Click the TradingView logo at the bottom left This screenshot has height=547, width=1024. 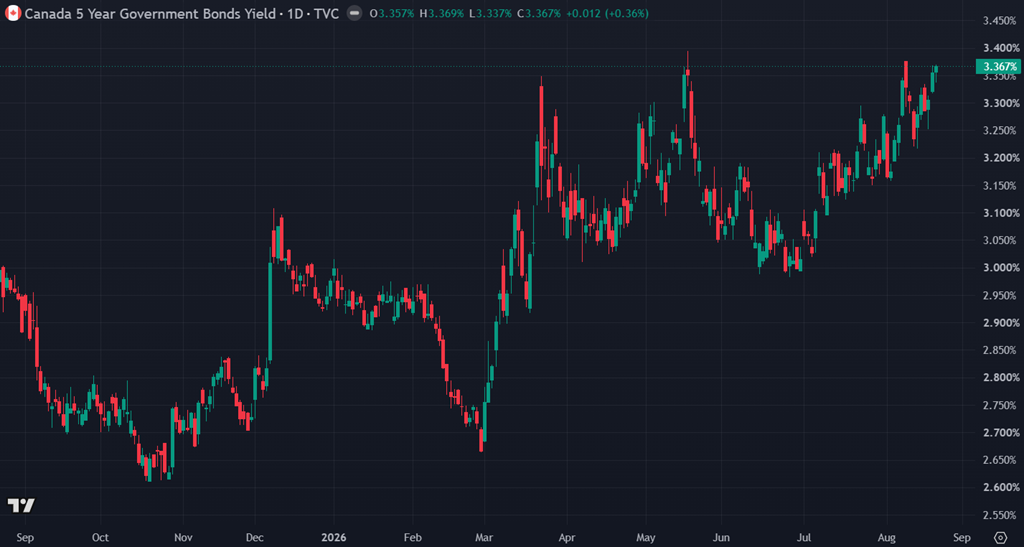point(21,505)
